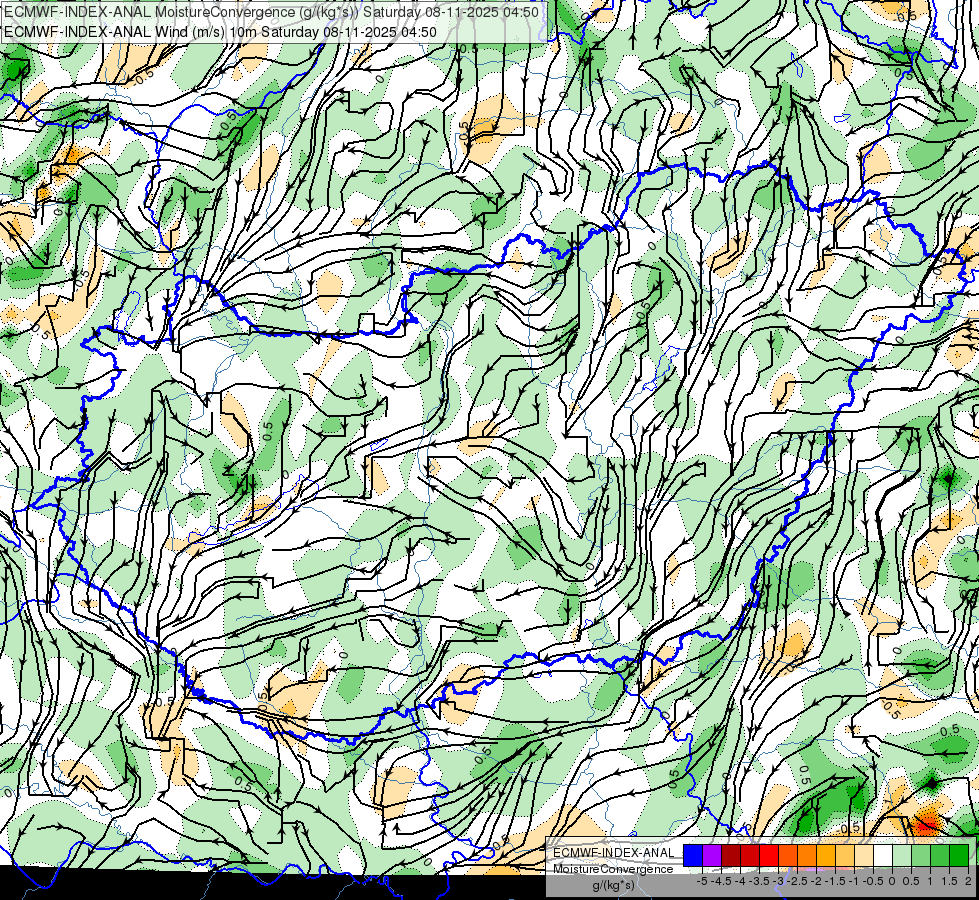Click the -1.5 legend scale value
Image resolution: width=979 pixels, height=900 pixels.
tap(835, 881)
